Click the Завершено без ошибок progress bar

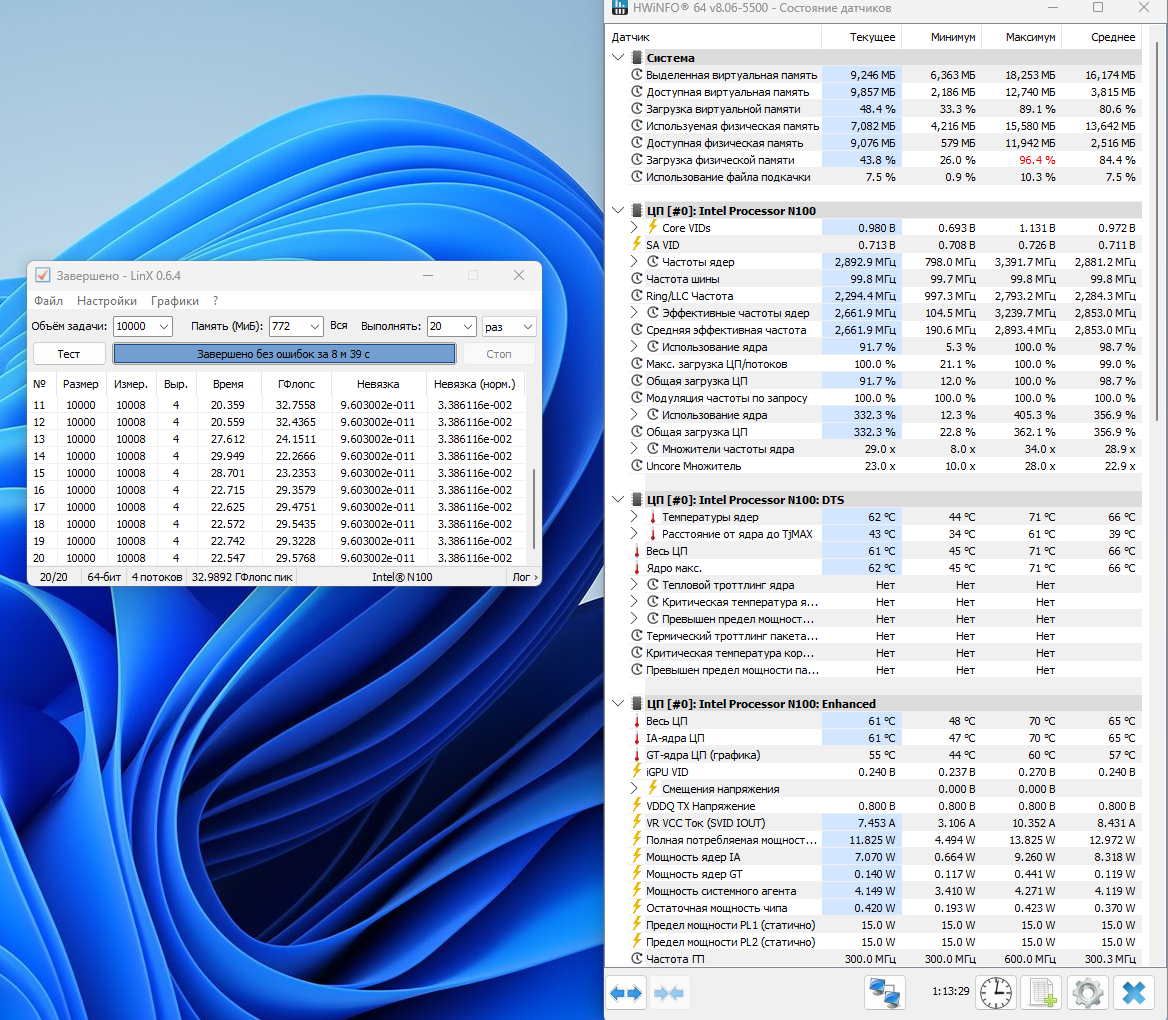click(284, 354)
